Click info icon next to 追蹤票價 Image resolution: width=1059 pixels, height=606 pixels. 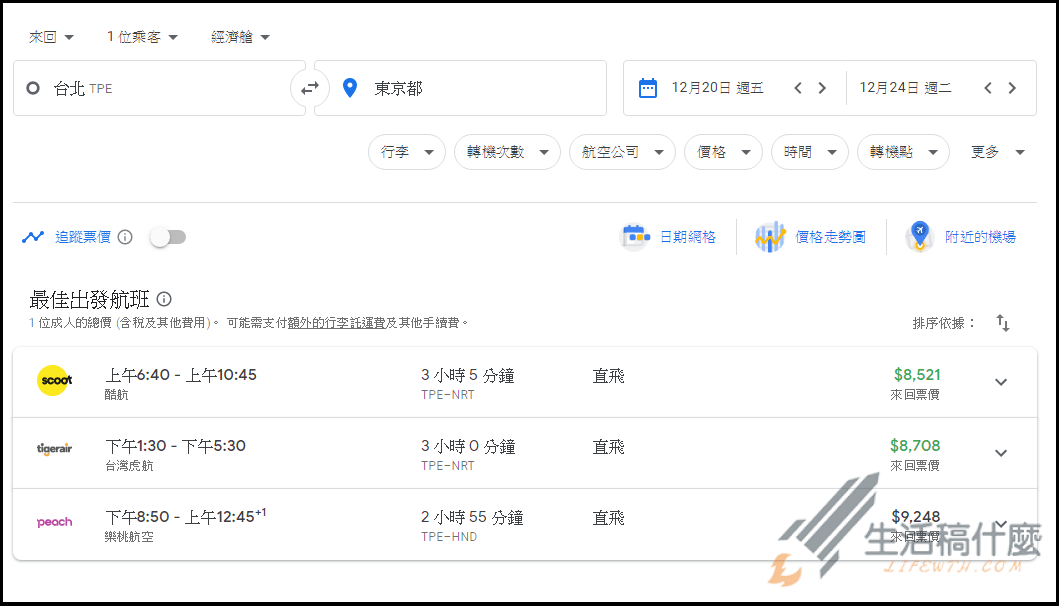coord(125,237)
